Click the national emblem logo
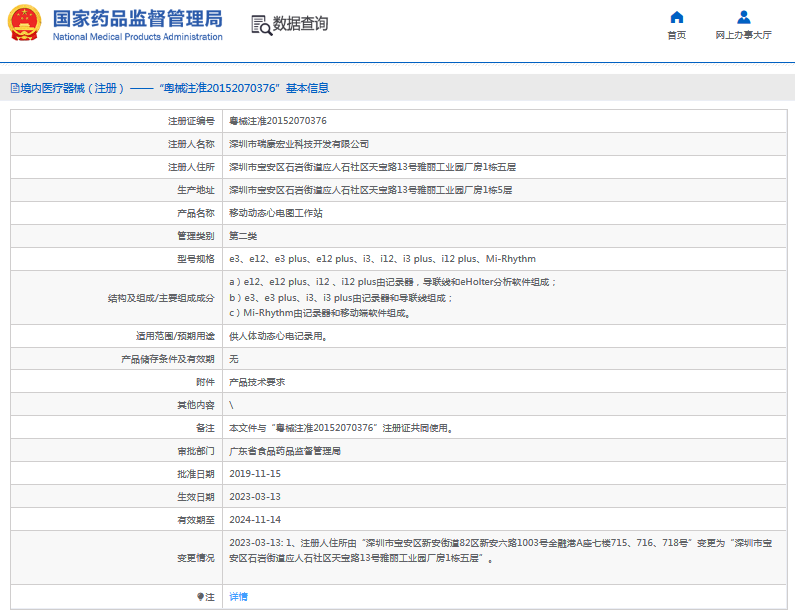 (x=24, y=23)
